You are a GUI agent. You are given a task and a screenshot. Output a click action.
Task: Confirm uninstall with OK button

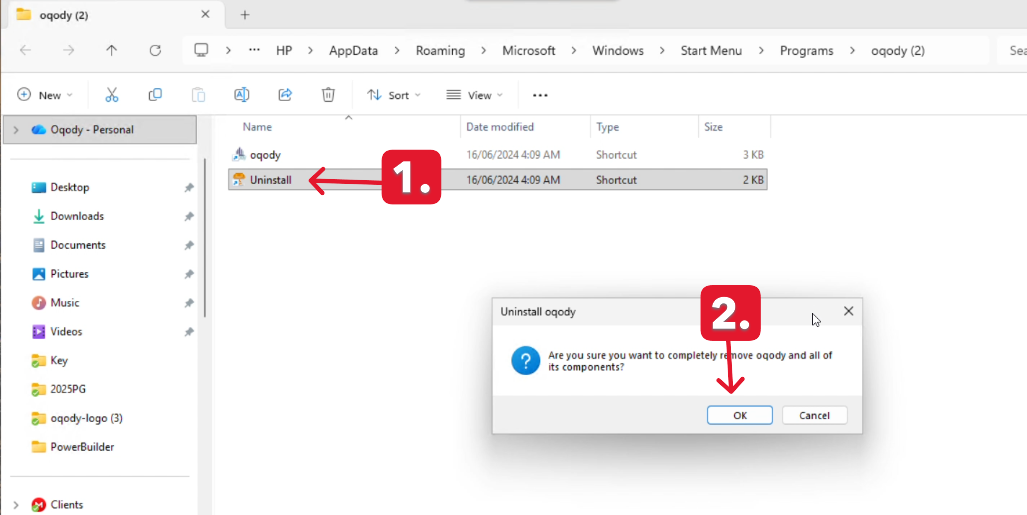tap(739, 415)
